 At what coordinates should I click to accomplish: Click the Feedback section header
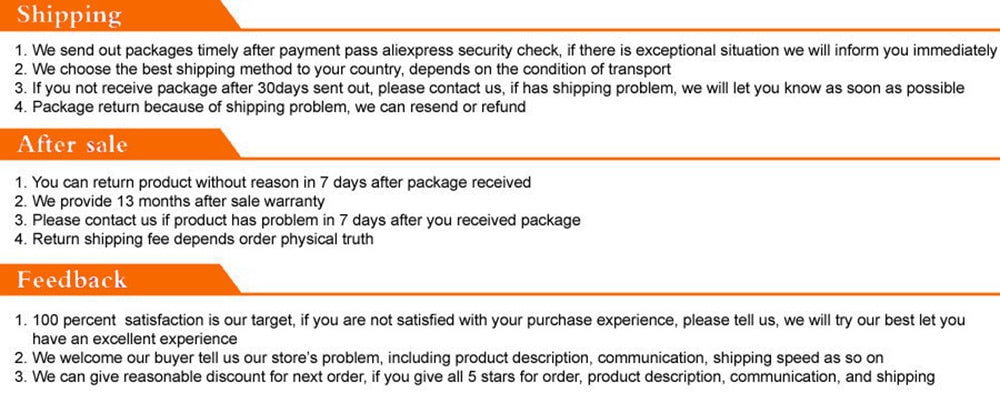[x=72, y=280]
